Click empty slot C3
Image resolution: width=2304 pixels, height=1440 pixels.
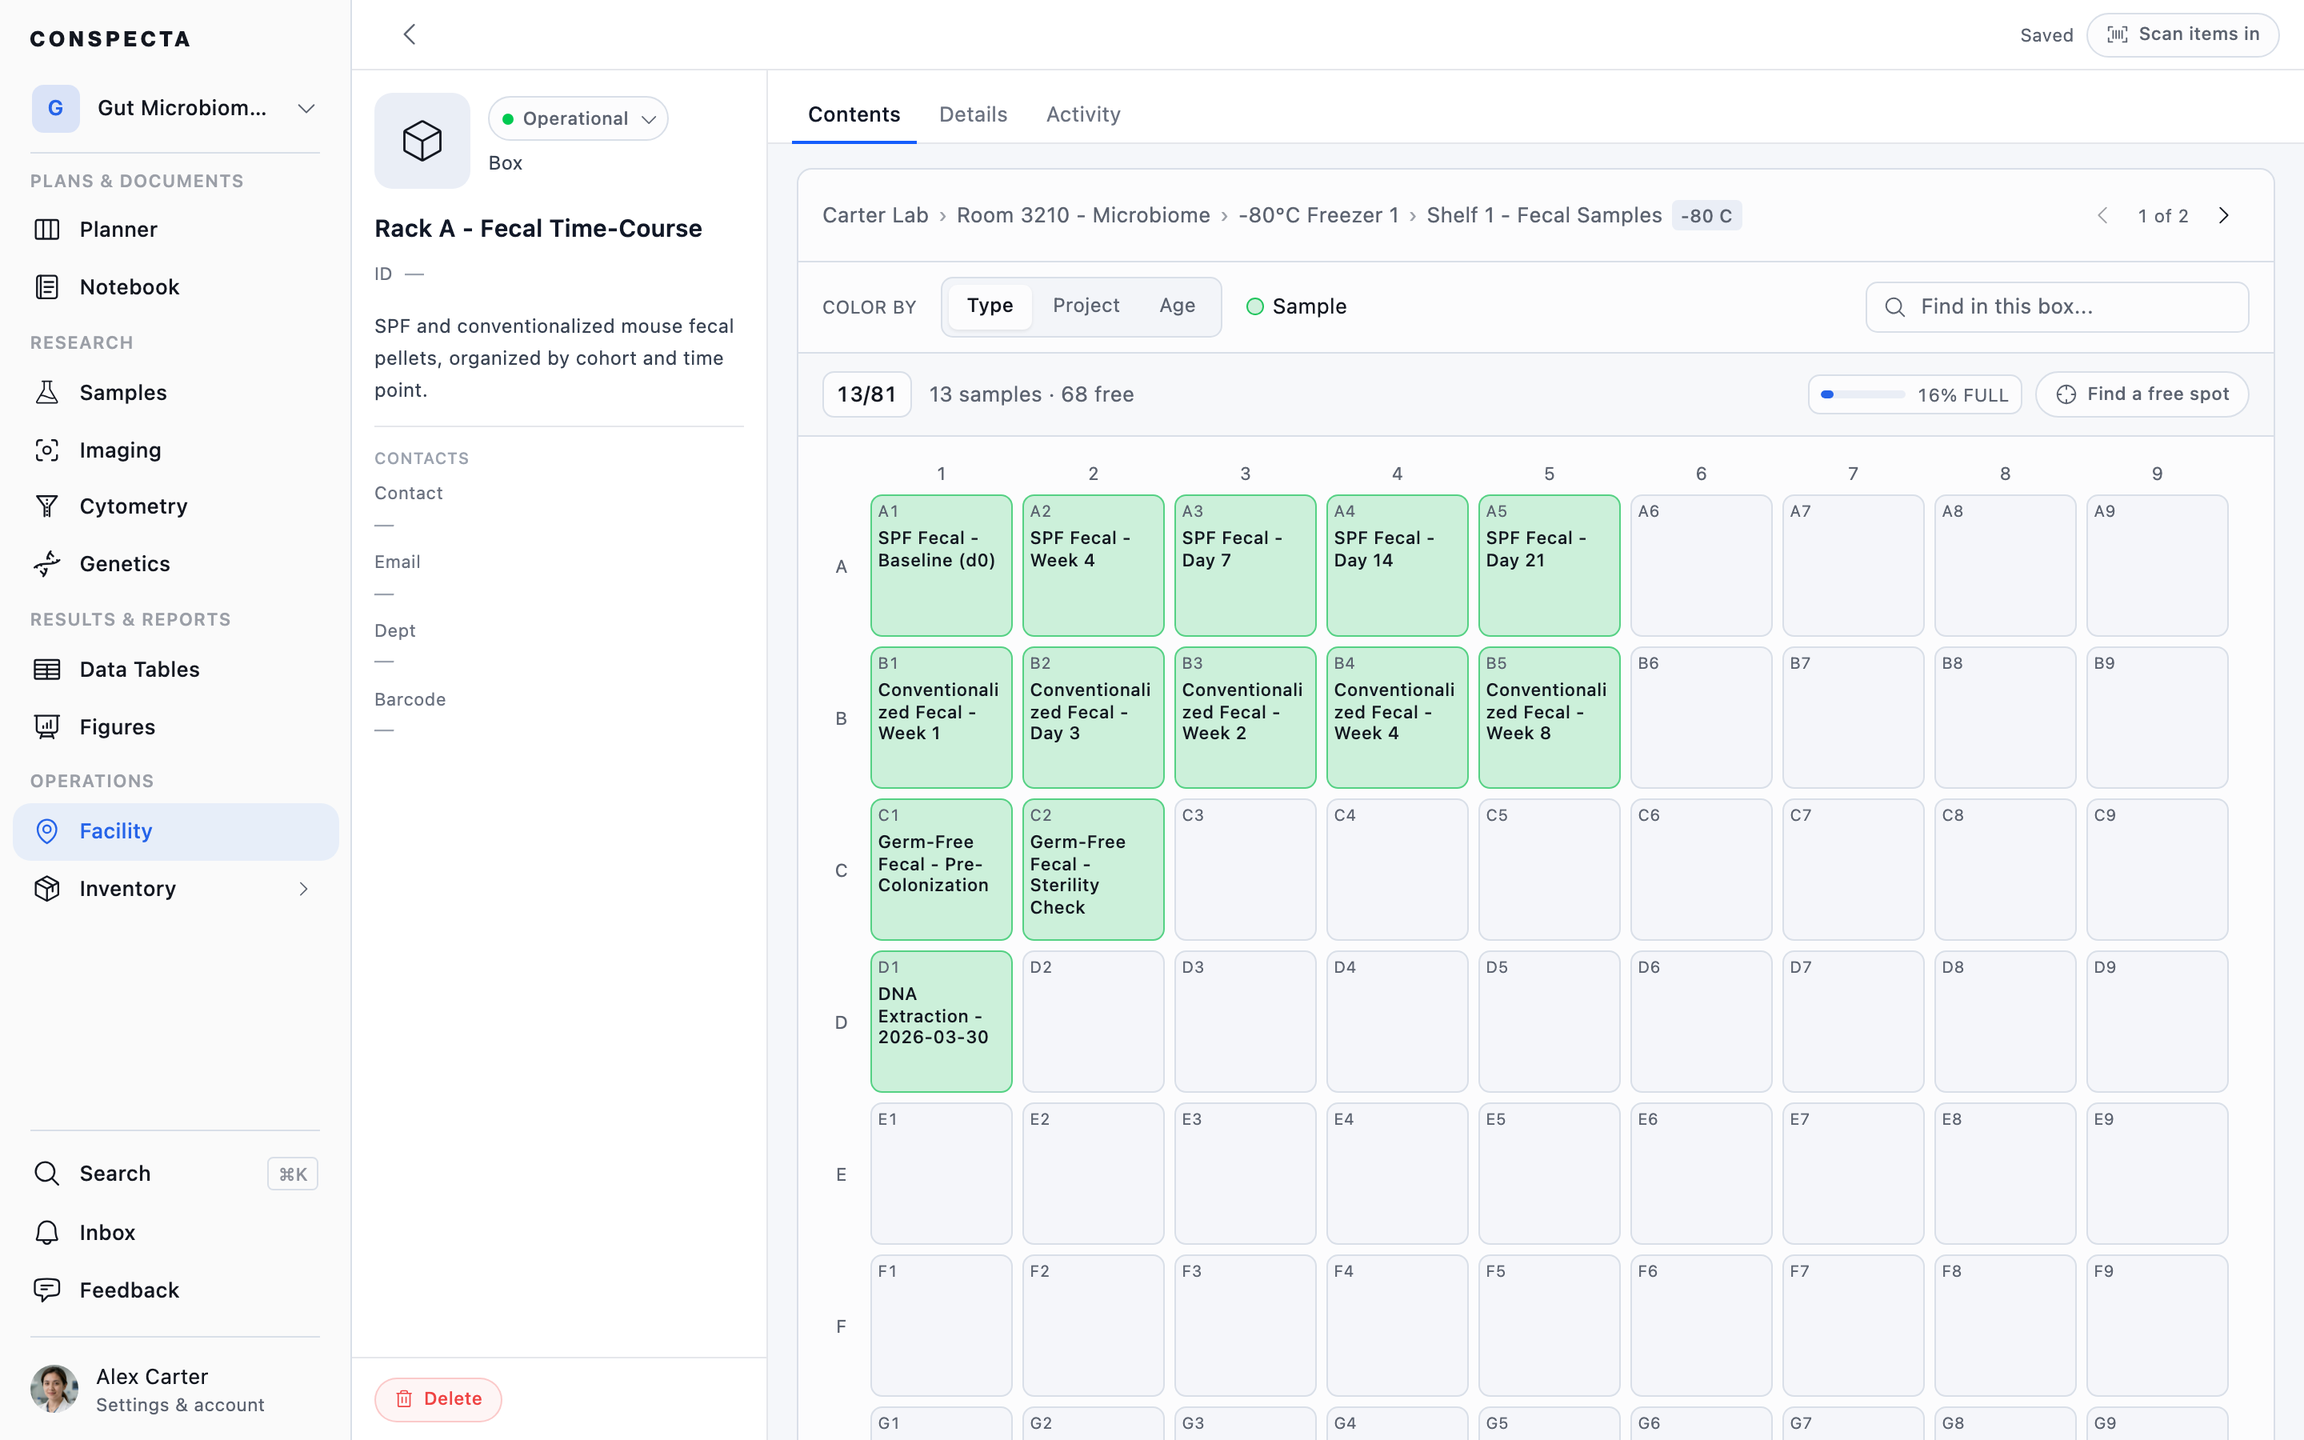click(x=1245, y=870)
